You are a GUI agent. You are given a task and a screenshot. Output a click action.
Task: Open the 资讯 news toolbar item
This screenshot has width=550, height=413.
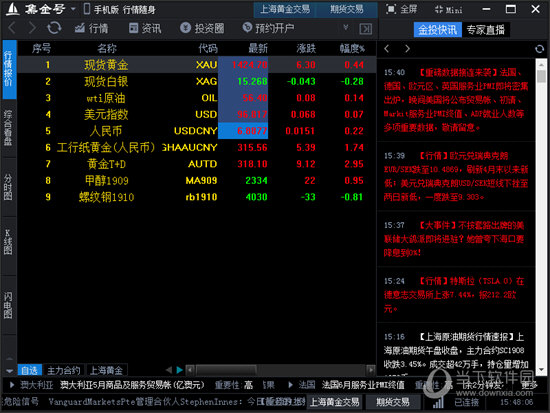point(145,28)
